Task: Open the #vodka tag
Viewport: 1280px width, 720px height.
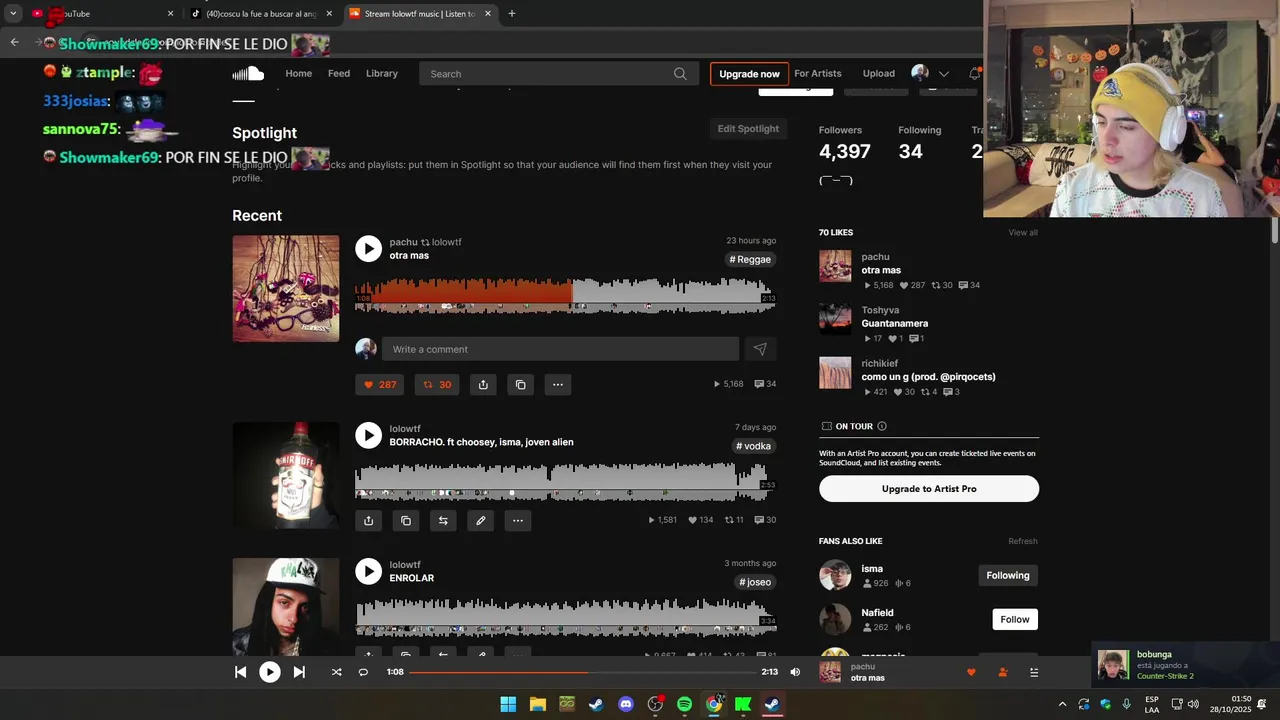Action: (753, 446)
